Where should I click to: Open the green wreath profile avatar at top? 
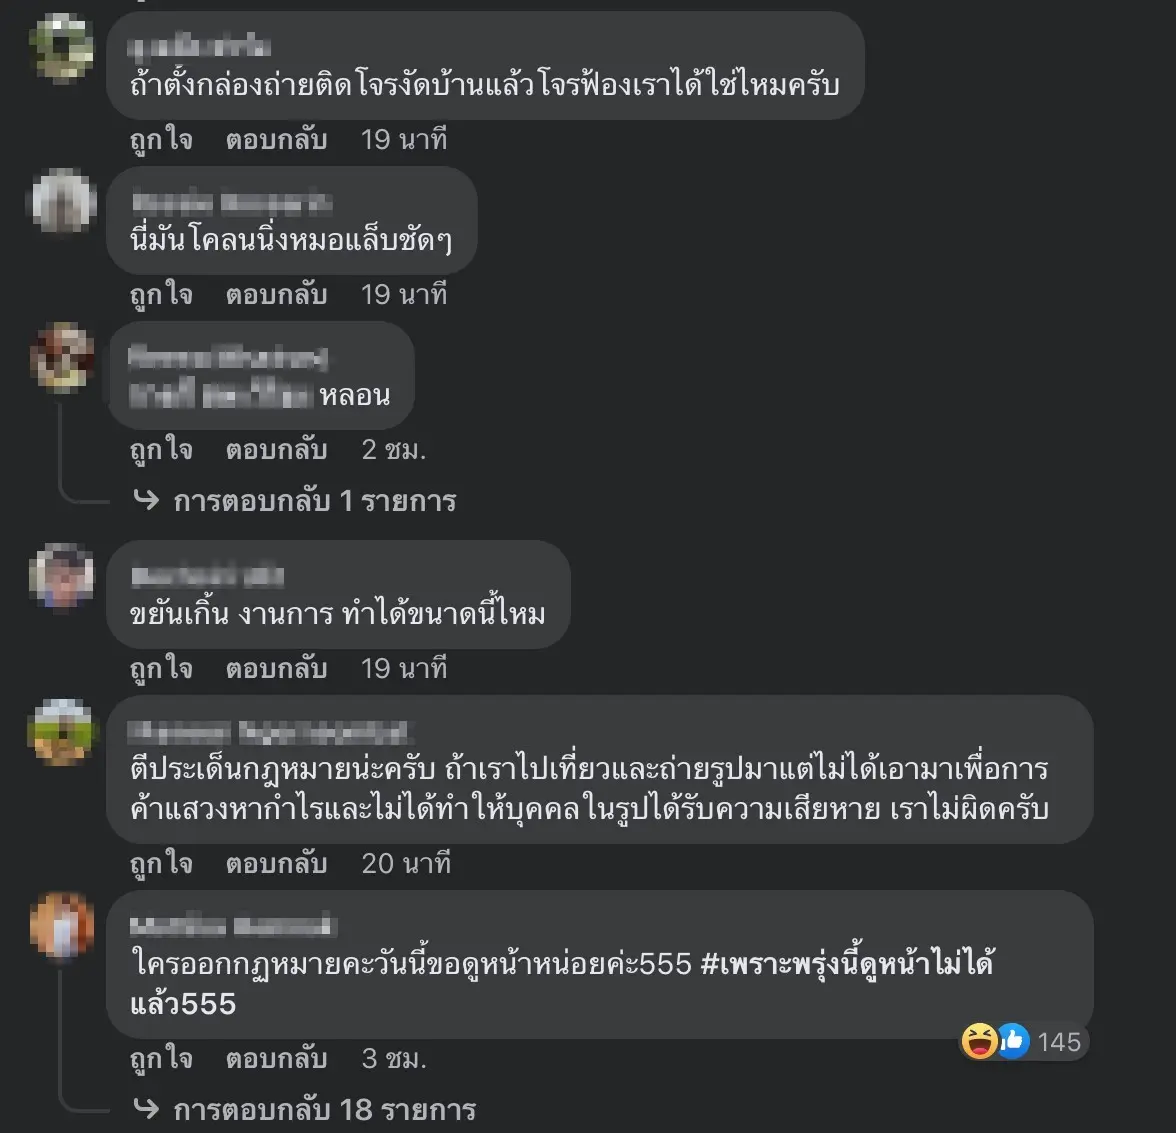(62, 47)
